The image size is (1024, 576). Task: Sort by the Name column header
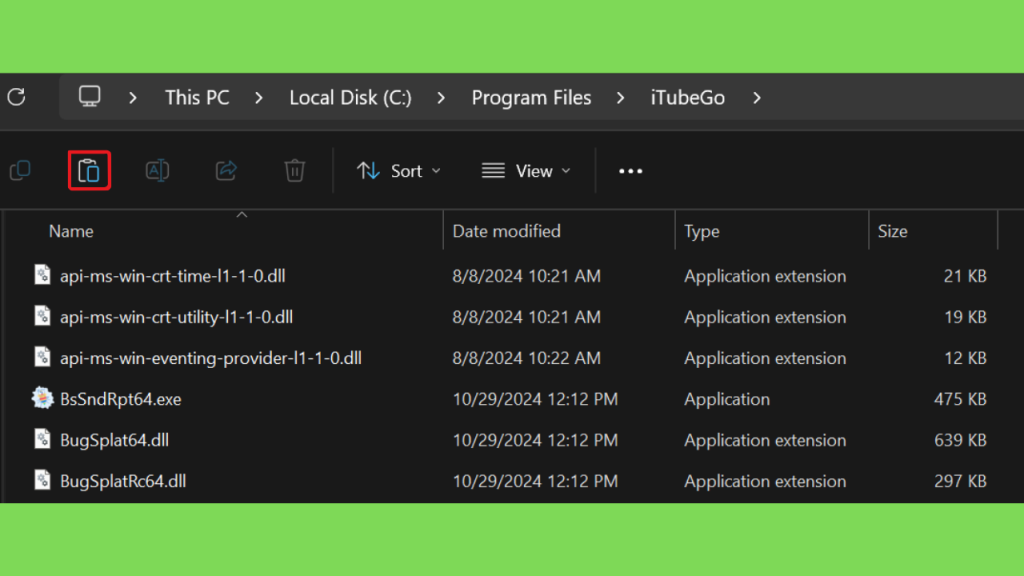click(71, 231)
